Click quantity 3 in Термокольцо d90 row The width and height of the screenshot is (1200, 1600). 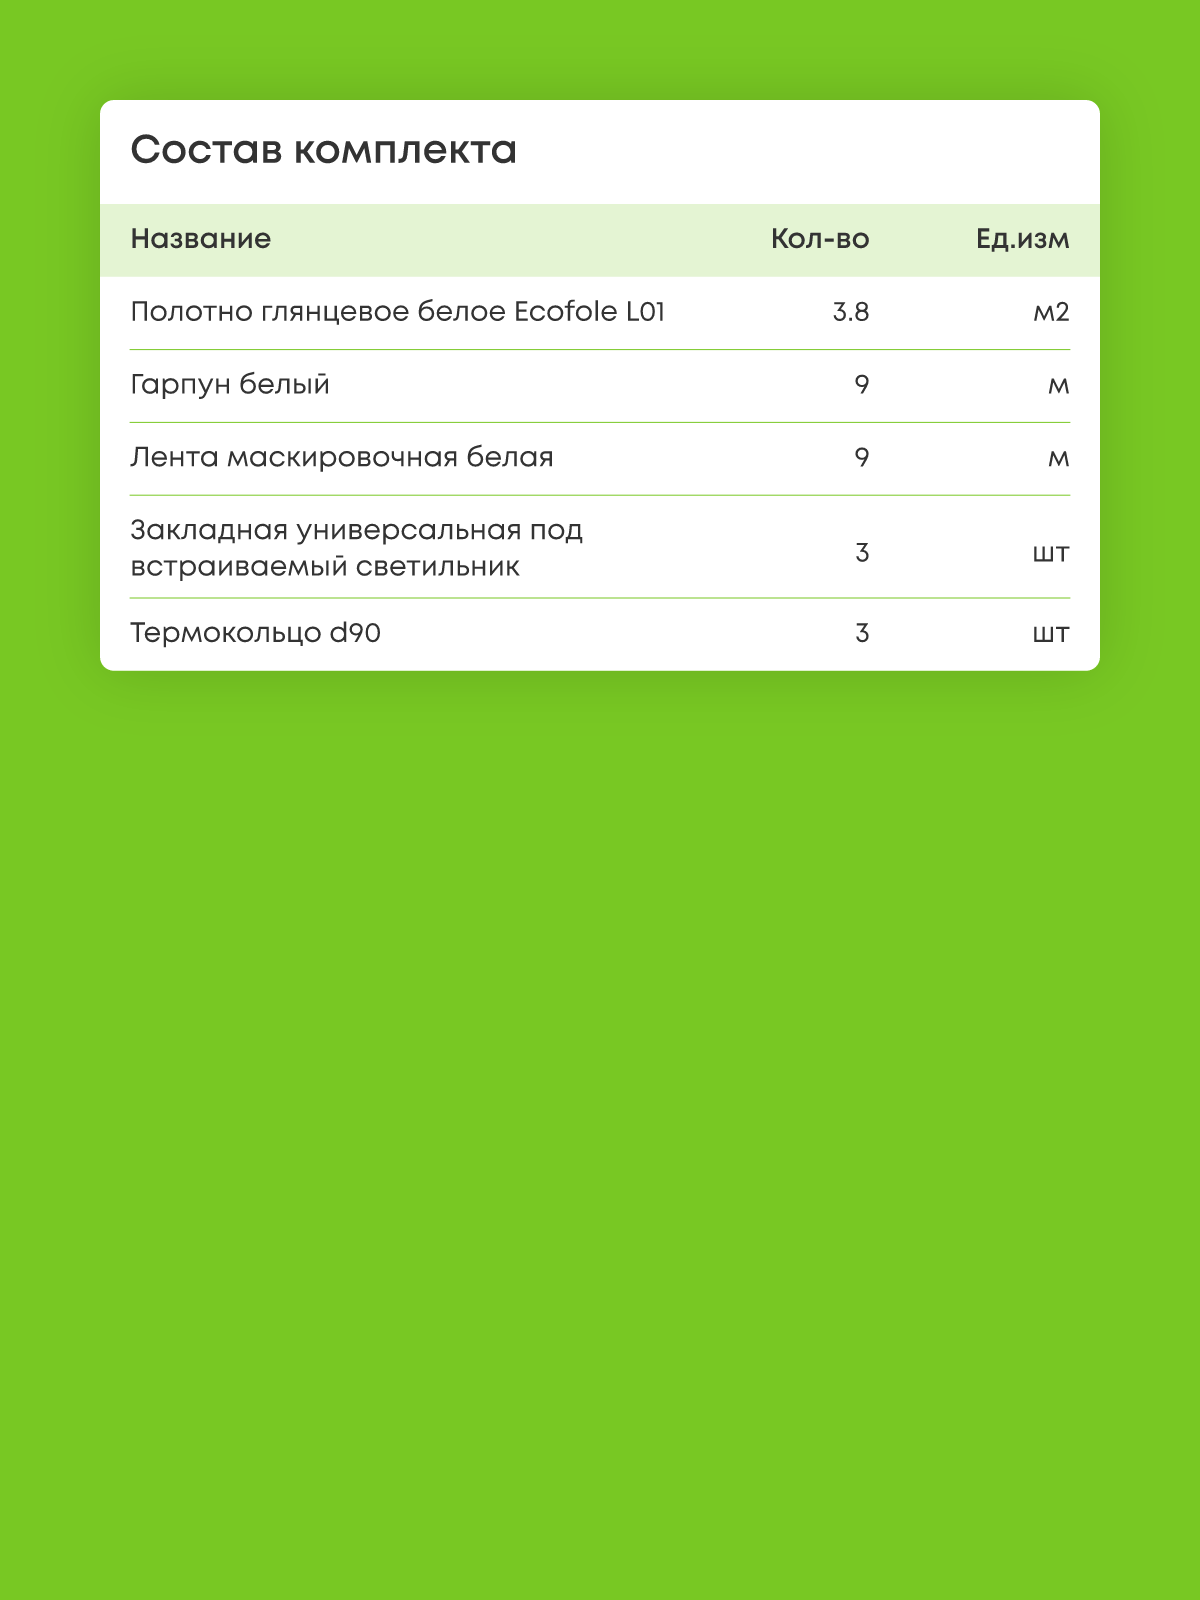tap(862, 633)
